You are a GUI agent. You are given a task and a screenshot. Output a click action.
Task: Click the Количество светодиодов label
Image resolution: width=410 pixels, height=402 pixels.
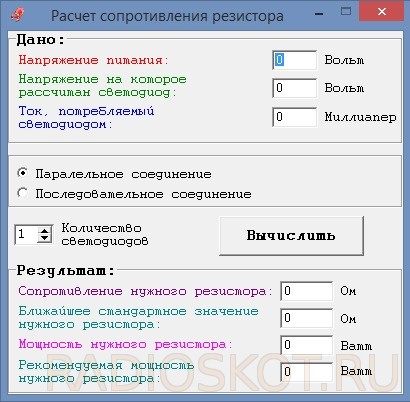(105, 234)
